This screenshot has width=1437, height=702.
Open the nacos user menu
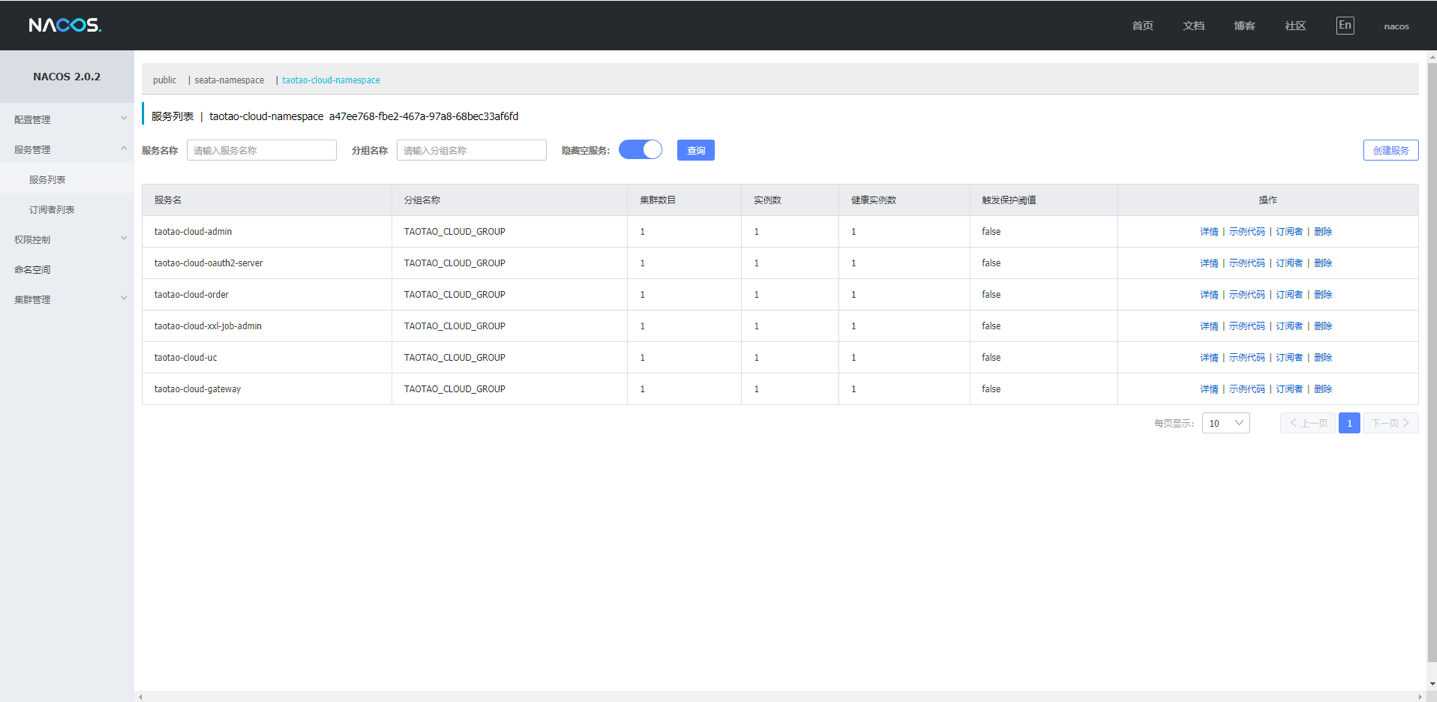pos(1396,26)
